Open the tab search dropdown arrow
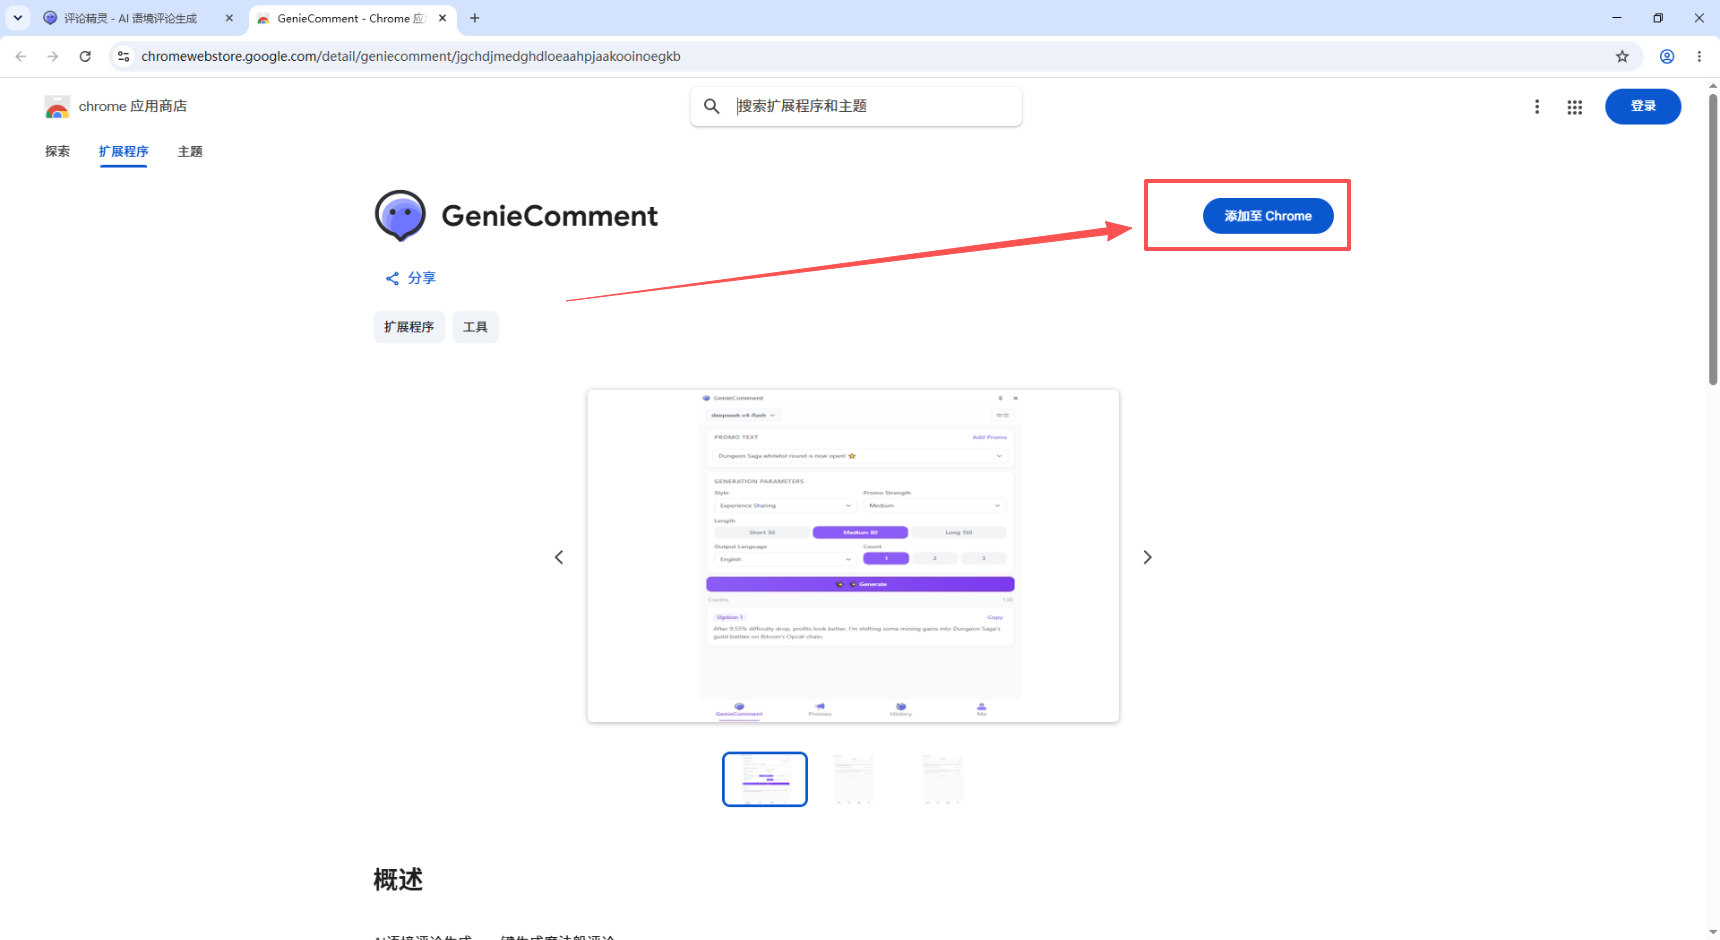This screenshot has width=1720, height=940. [x=18, y=18]
